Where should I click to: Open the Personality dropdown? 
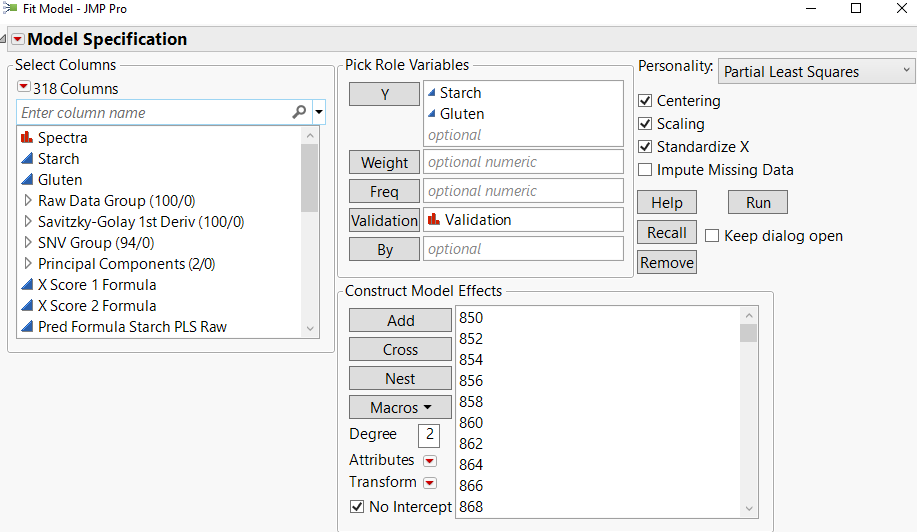pos(816,71)
